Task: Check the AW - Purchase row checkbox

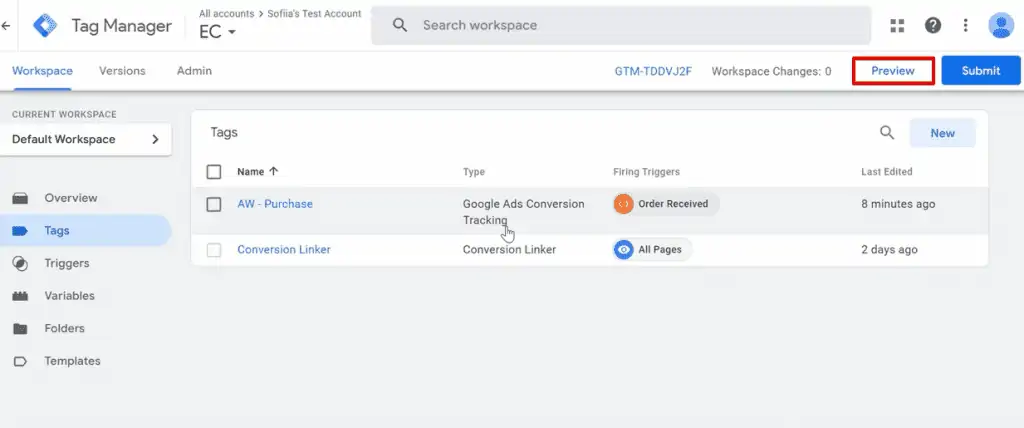Action: pos(214,205)
